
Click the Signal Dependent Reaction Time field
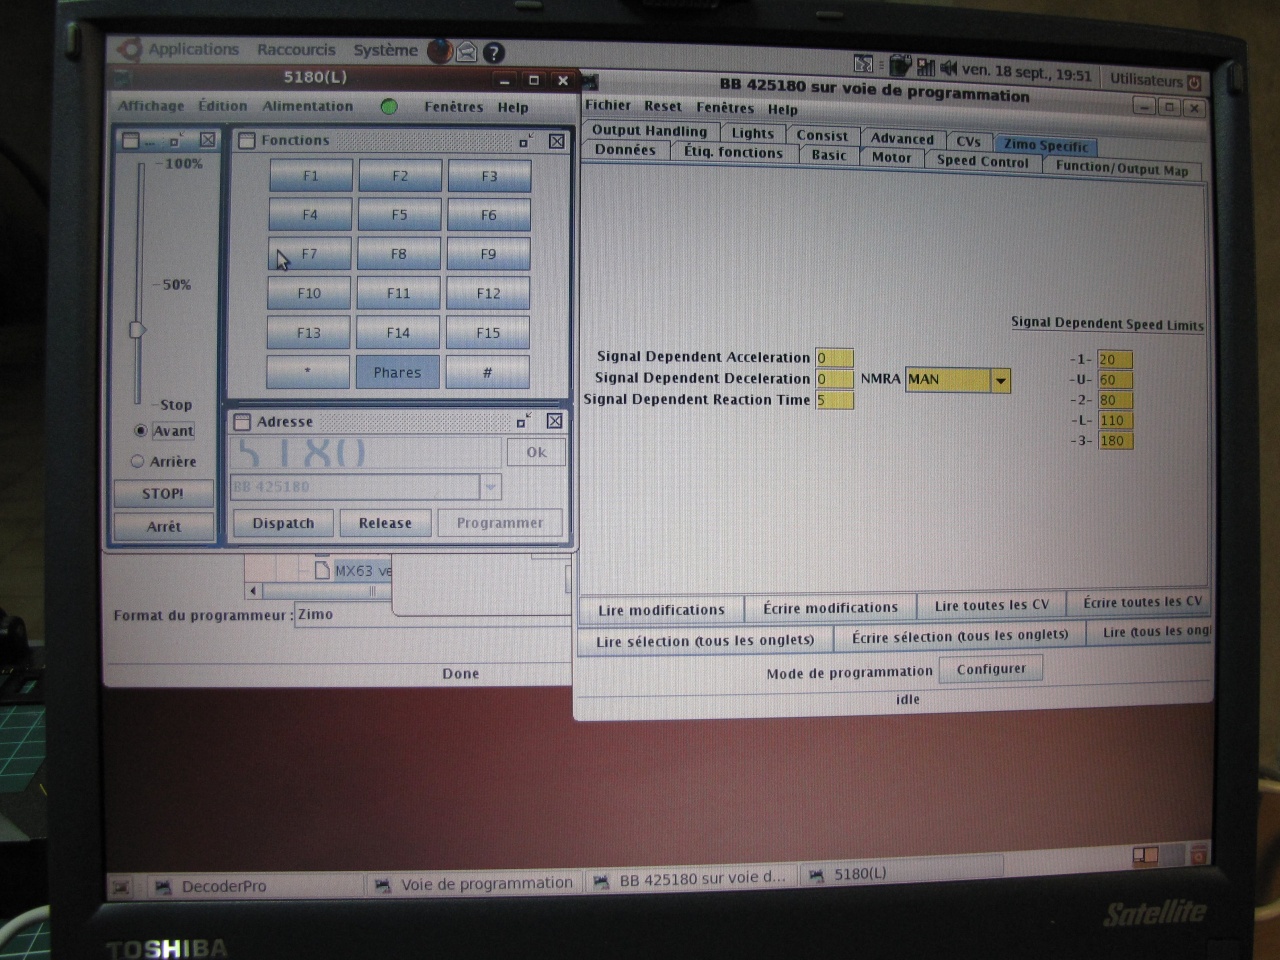coord(834,400)
